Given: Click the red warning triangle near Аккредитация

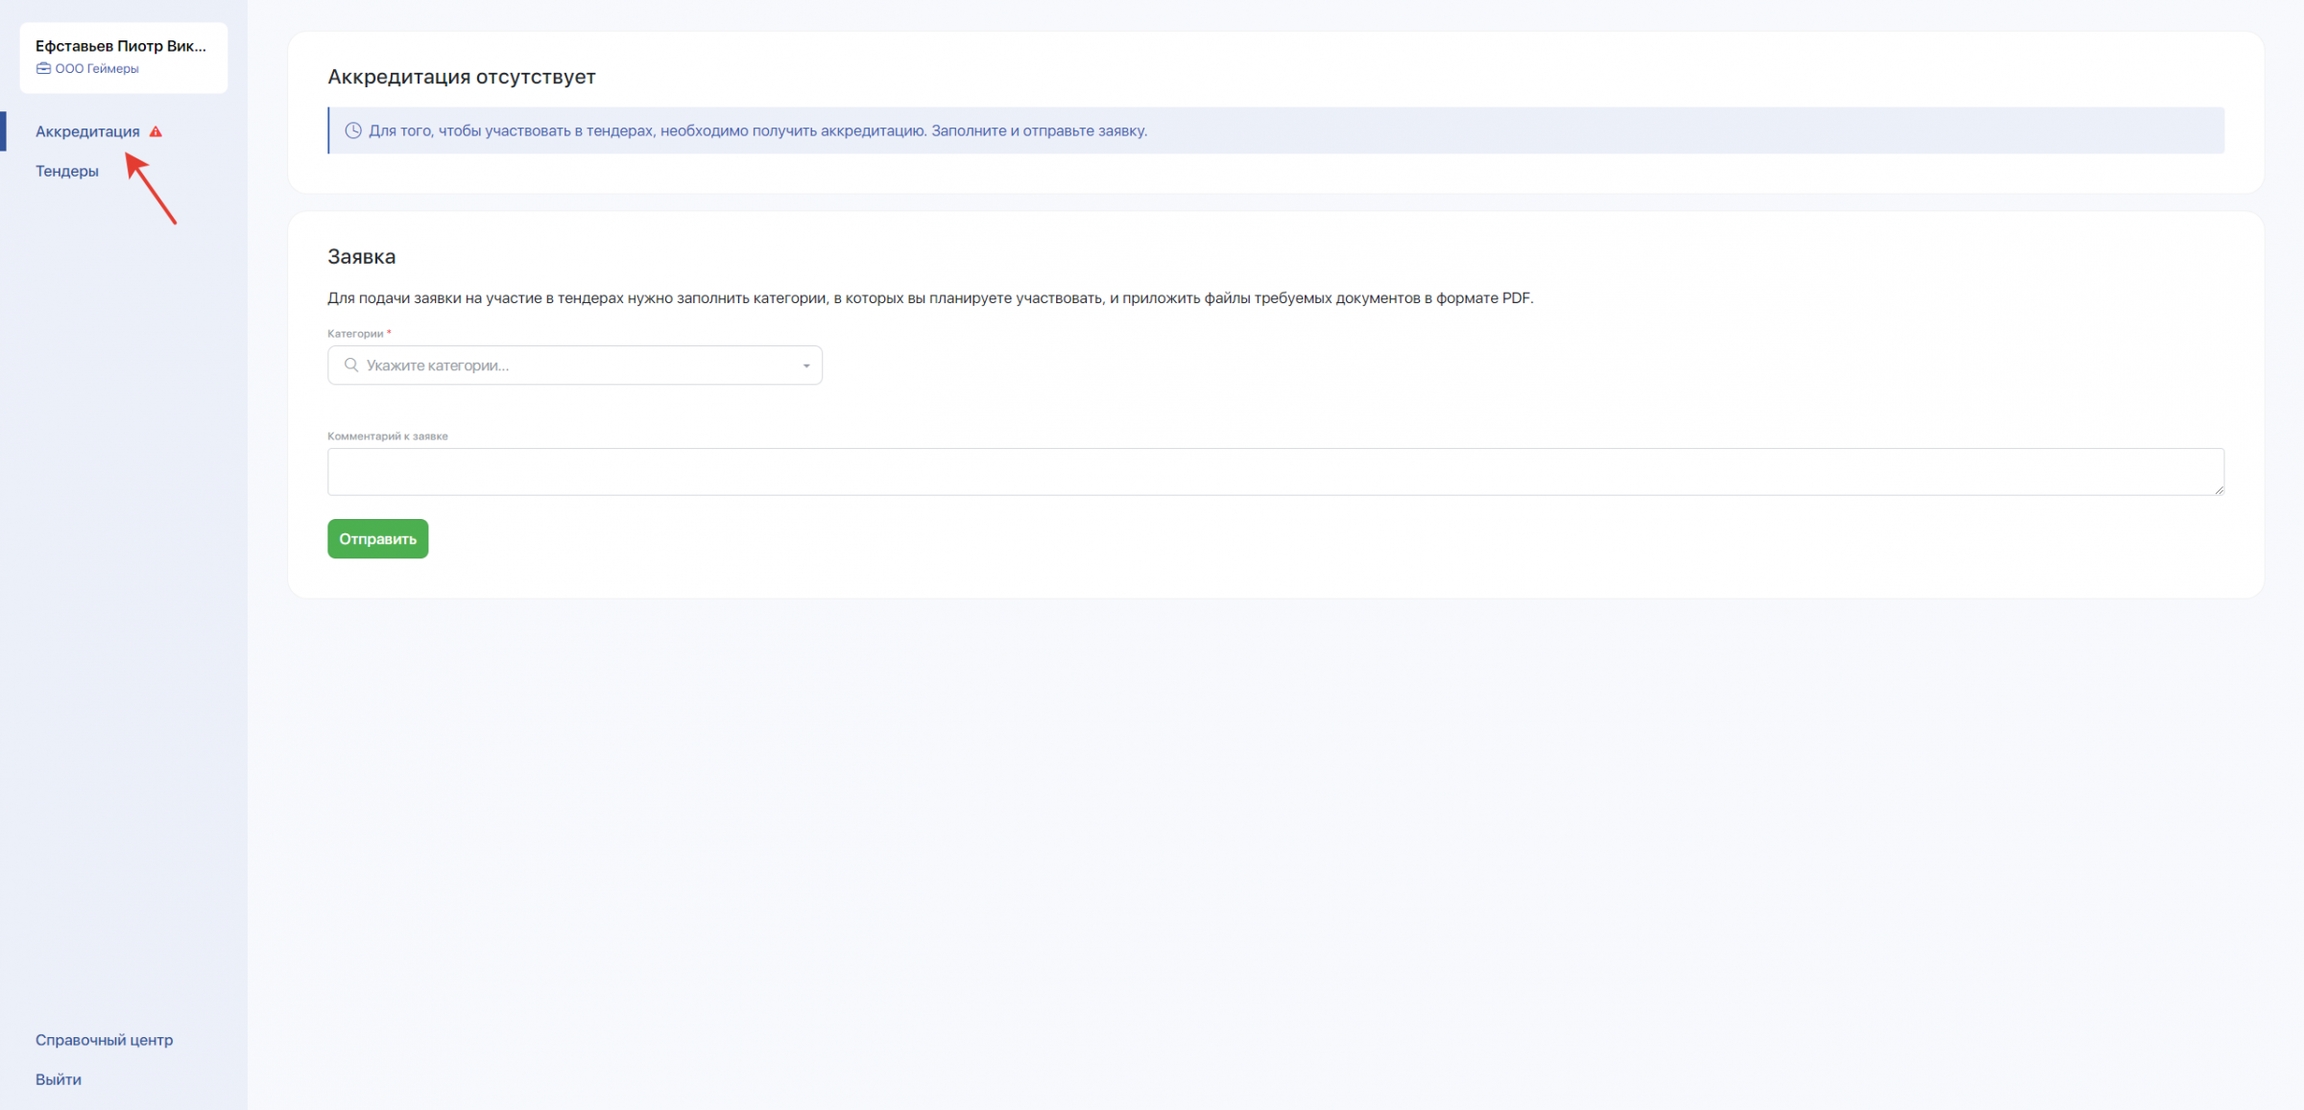Looking at the screenshot, I should [x=155, y=132].
